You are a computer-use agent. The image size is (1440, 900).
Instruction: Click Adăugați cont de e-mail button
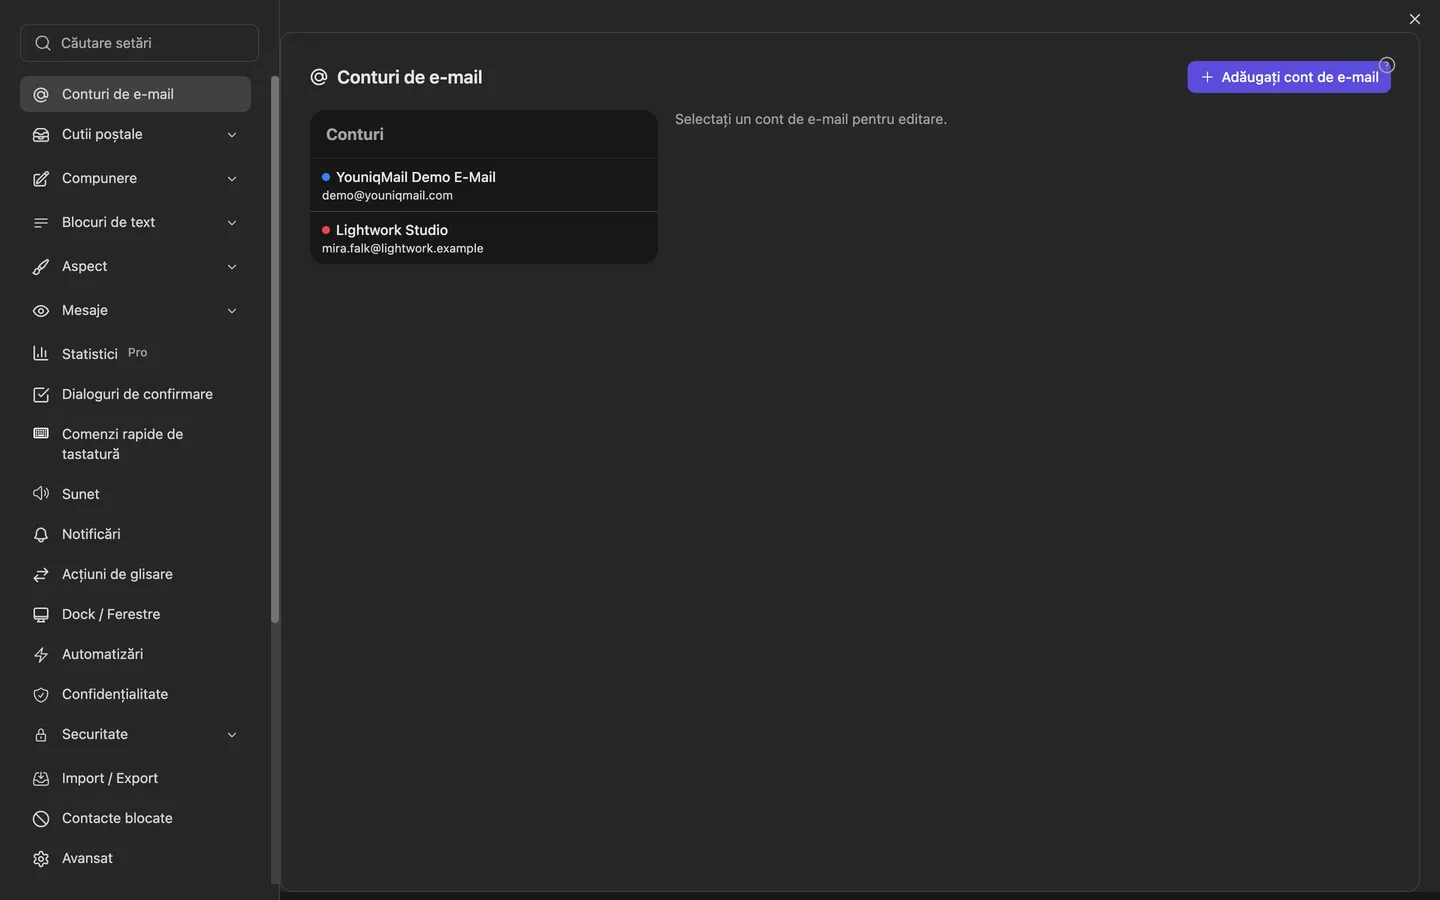coord(1289,77)
